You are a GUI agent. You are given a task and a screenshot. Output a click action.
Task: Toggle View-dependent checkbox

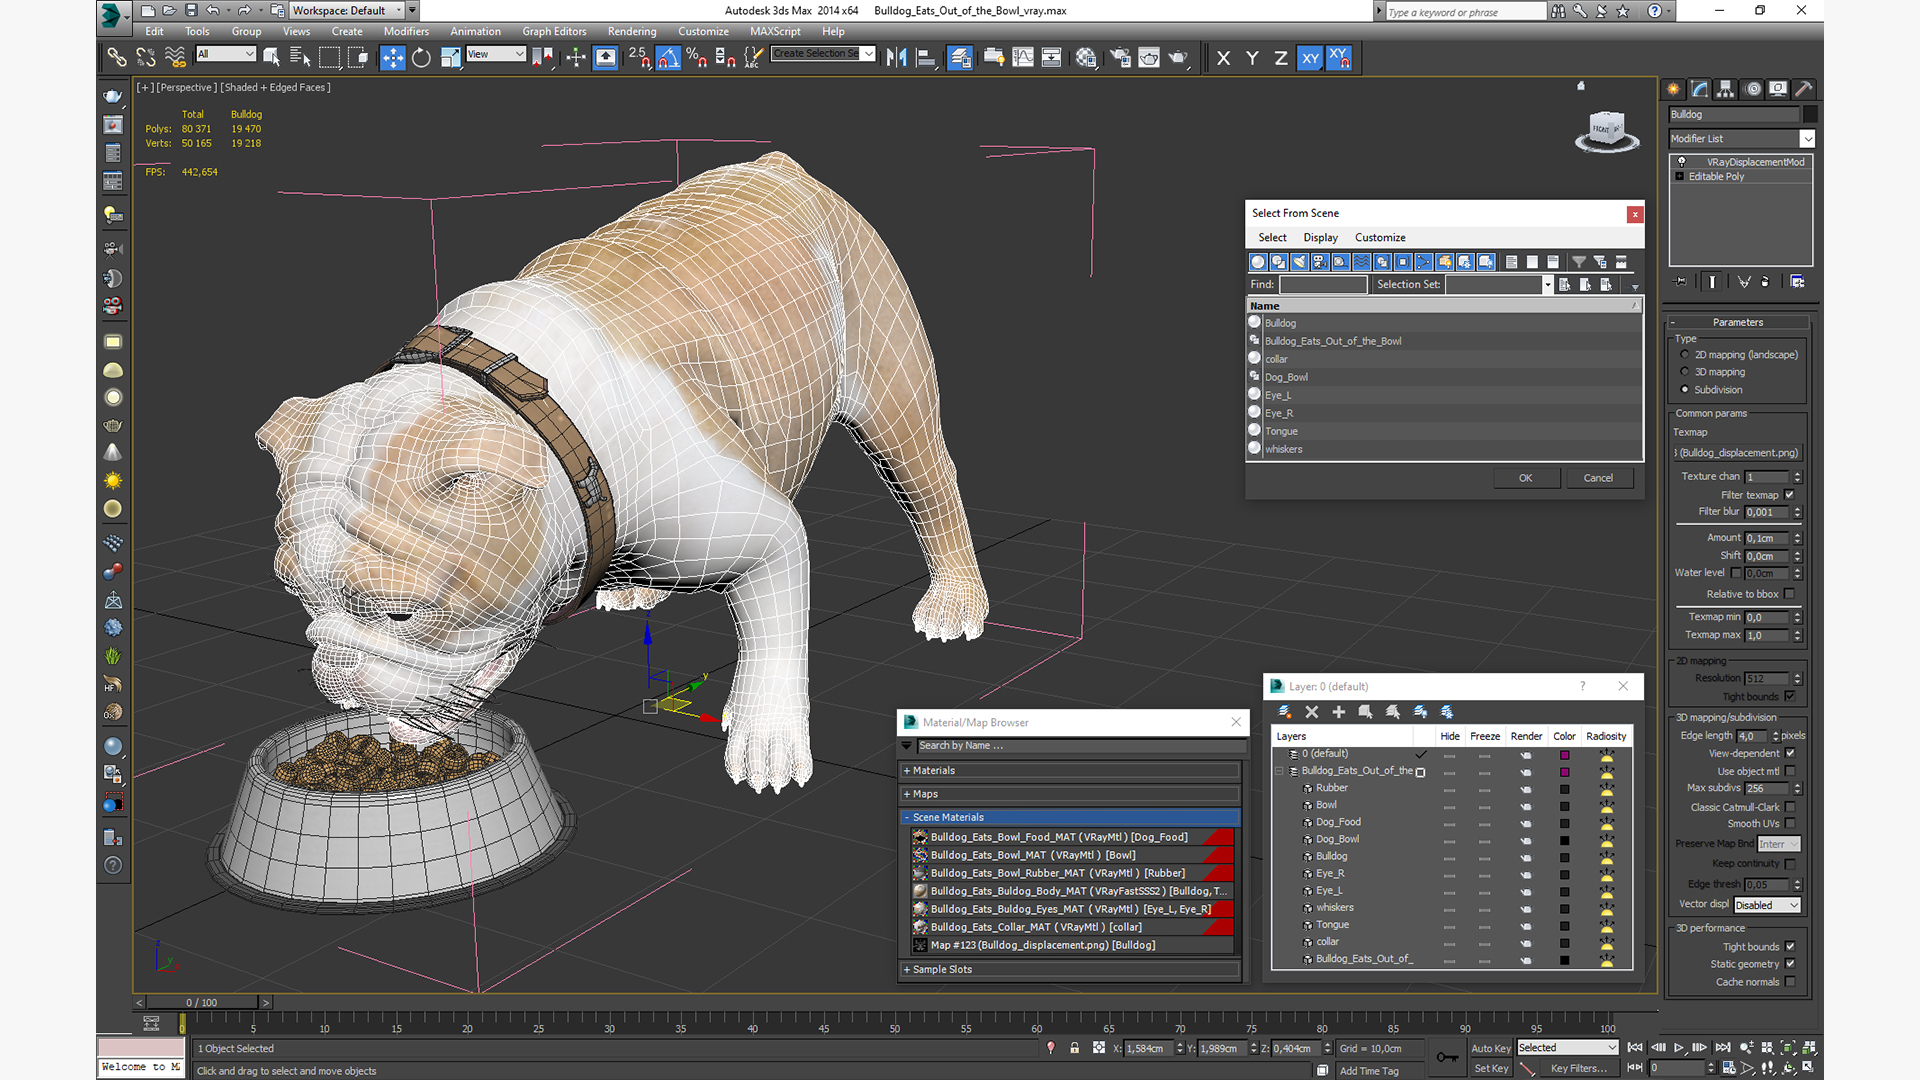point(1790,753)
